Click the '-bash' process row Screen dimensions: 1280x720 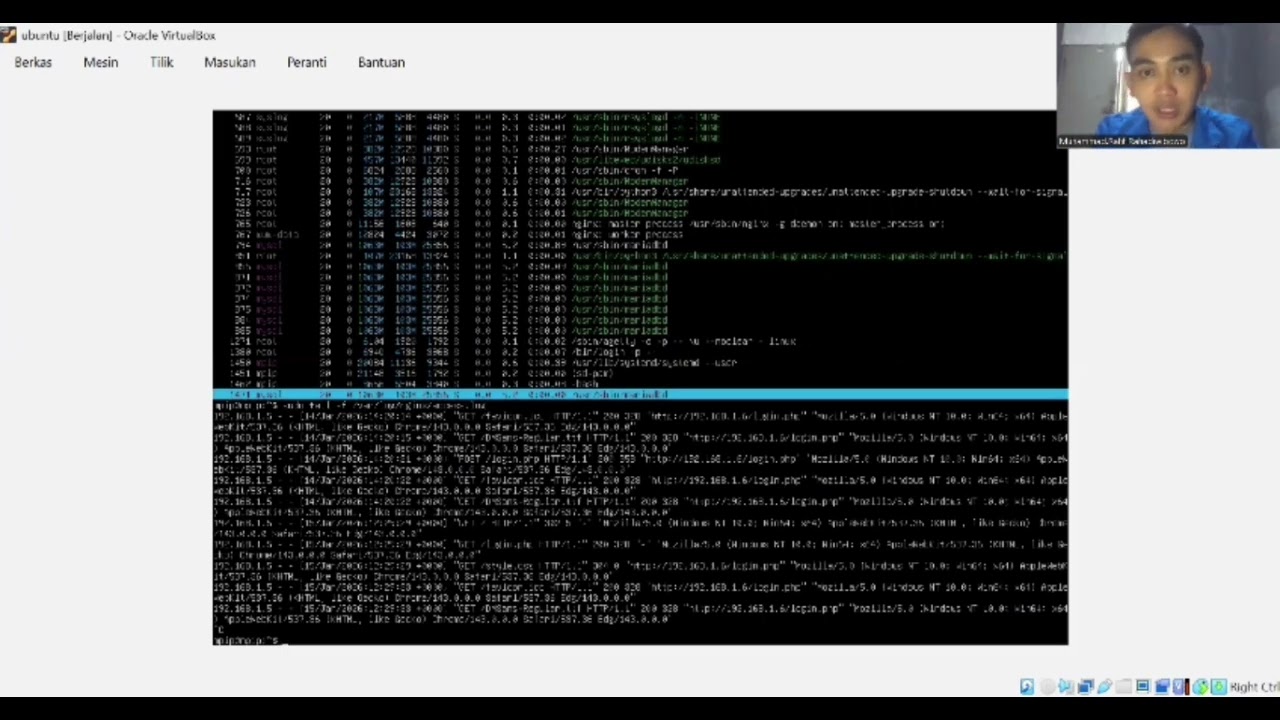pos(640,384)
